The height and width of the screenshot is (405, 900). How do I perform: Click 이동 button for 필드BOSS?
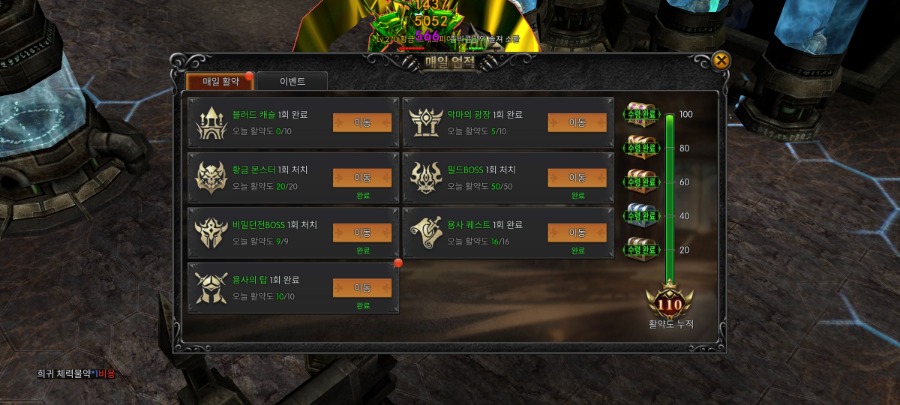coord(577,178)
